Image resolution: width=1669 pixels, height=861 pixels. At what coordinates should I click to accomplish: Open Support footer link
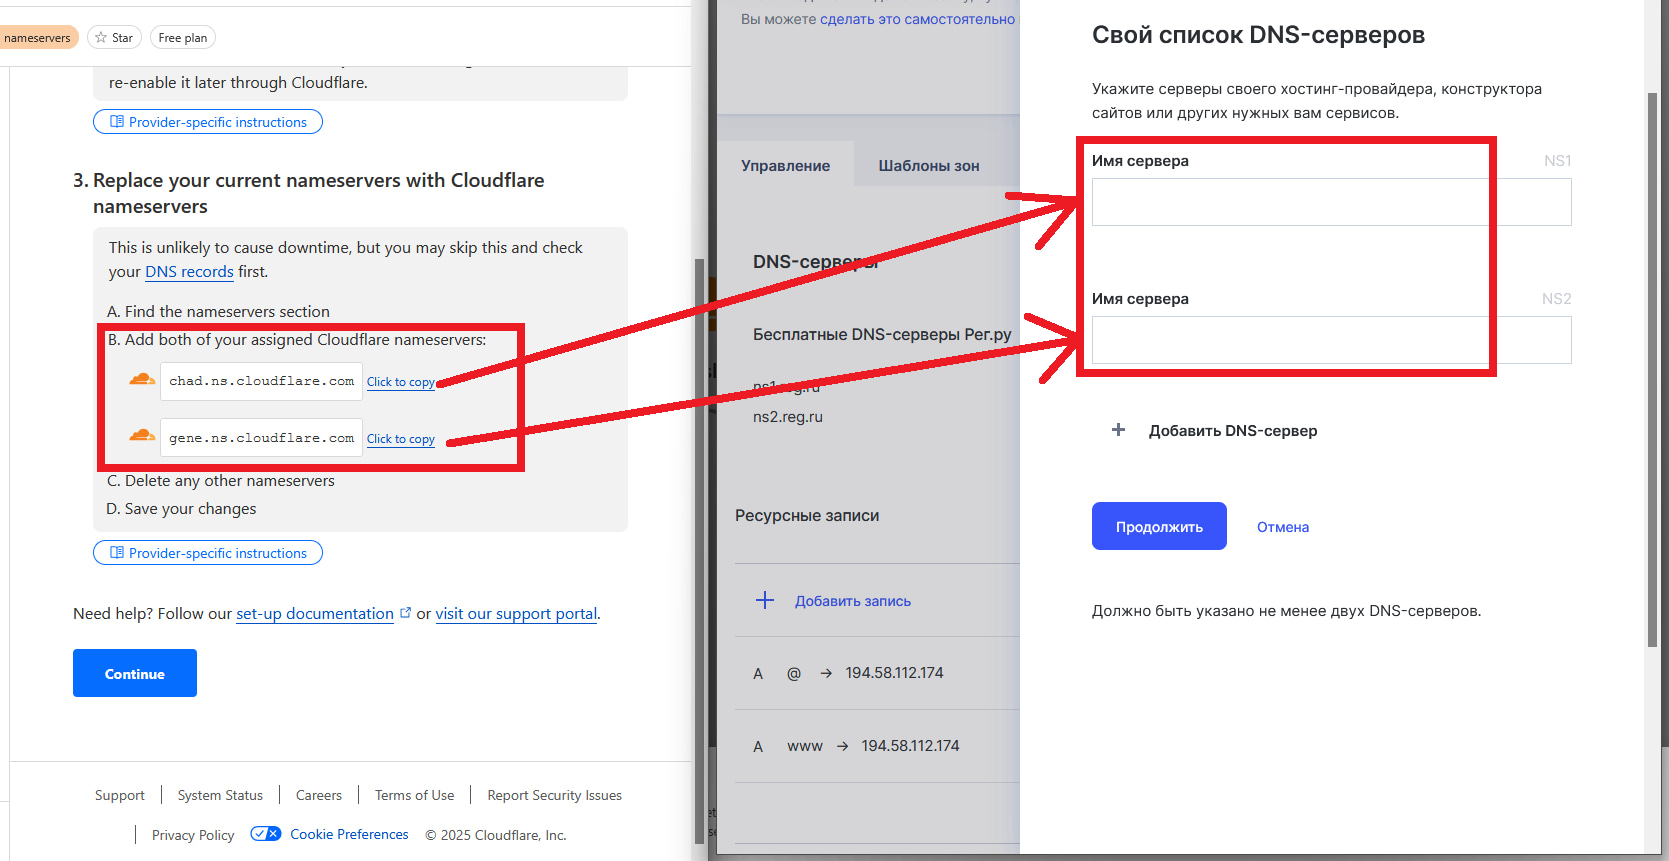tap(120, 795)
